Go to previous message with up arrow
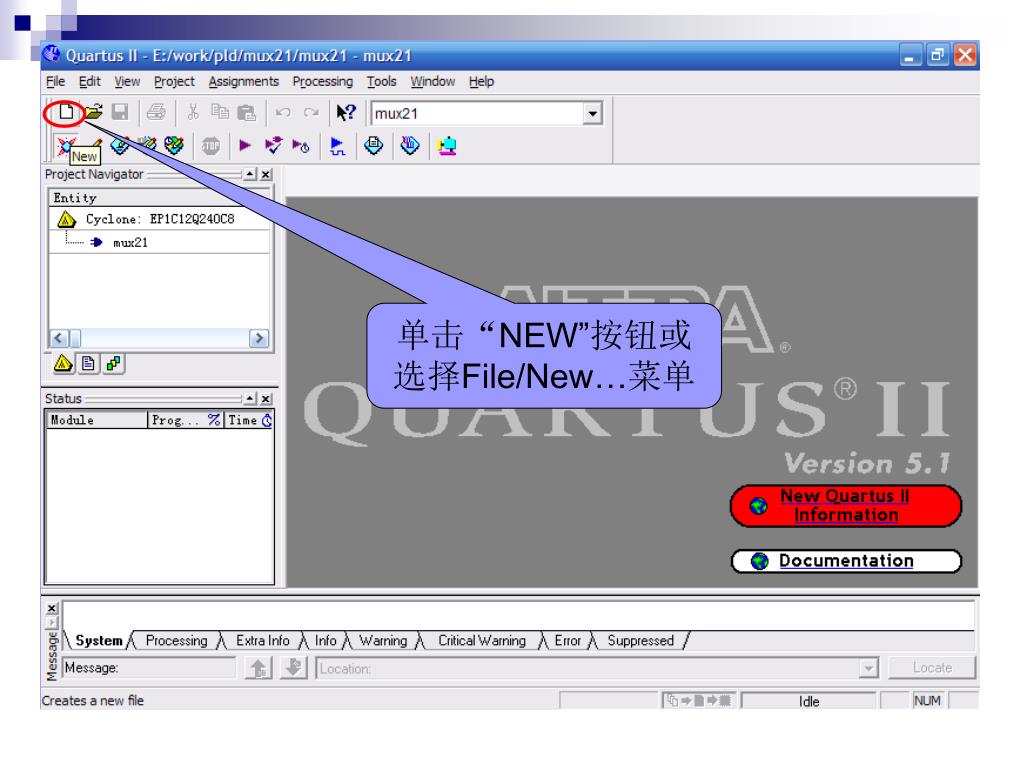The image size is (1024, 768). pyautogui.click(x=259, y=667)
